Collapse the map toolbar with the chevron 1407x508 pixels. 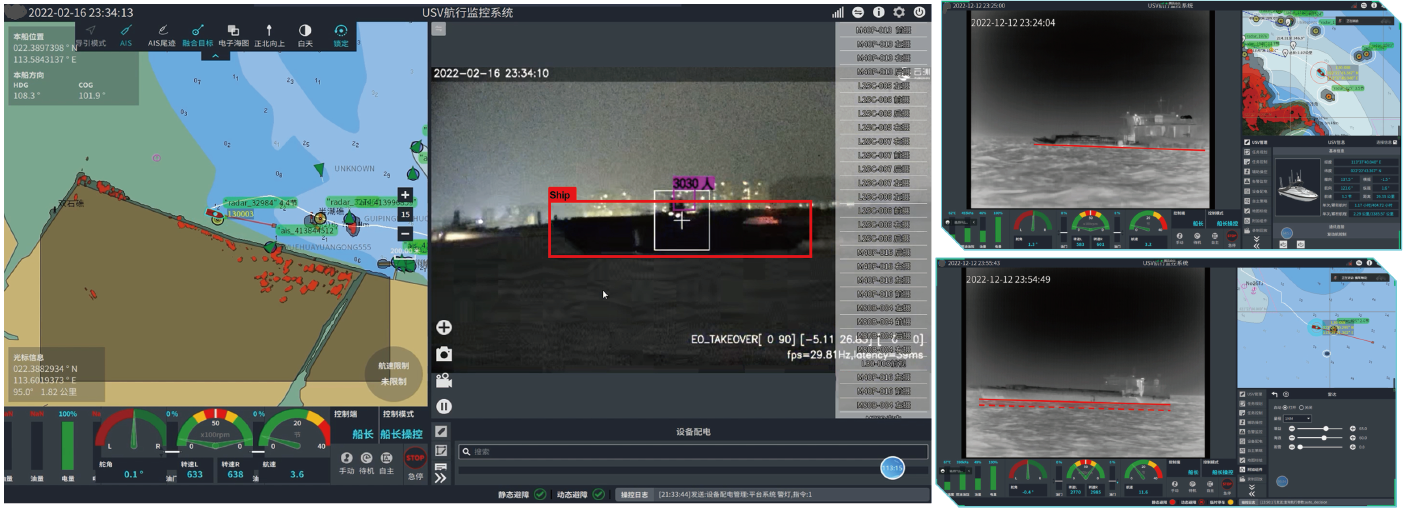[x=215, y=55]
